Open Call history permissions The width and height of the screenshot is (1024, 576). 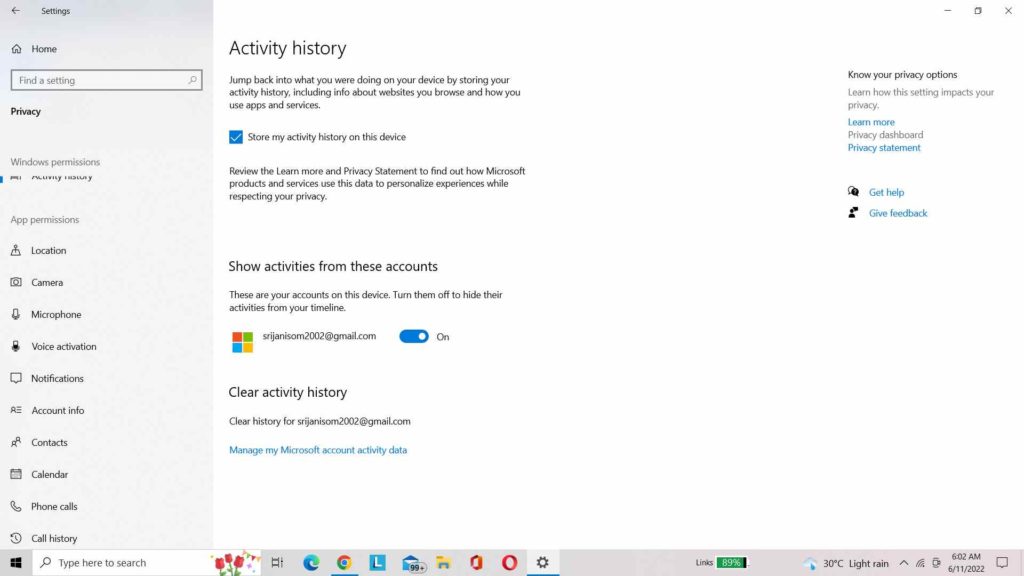point(54,538)
